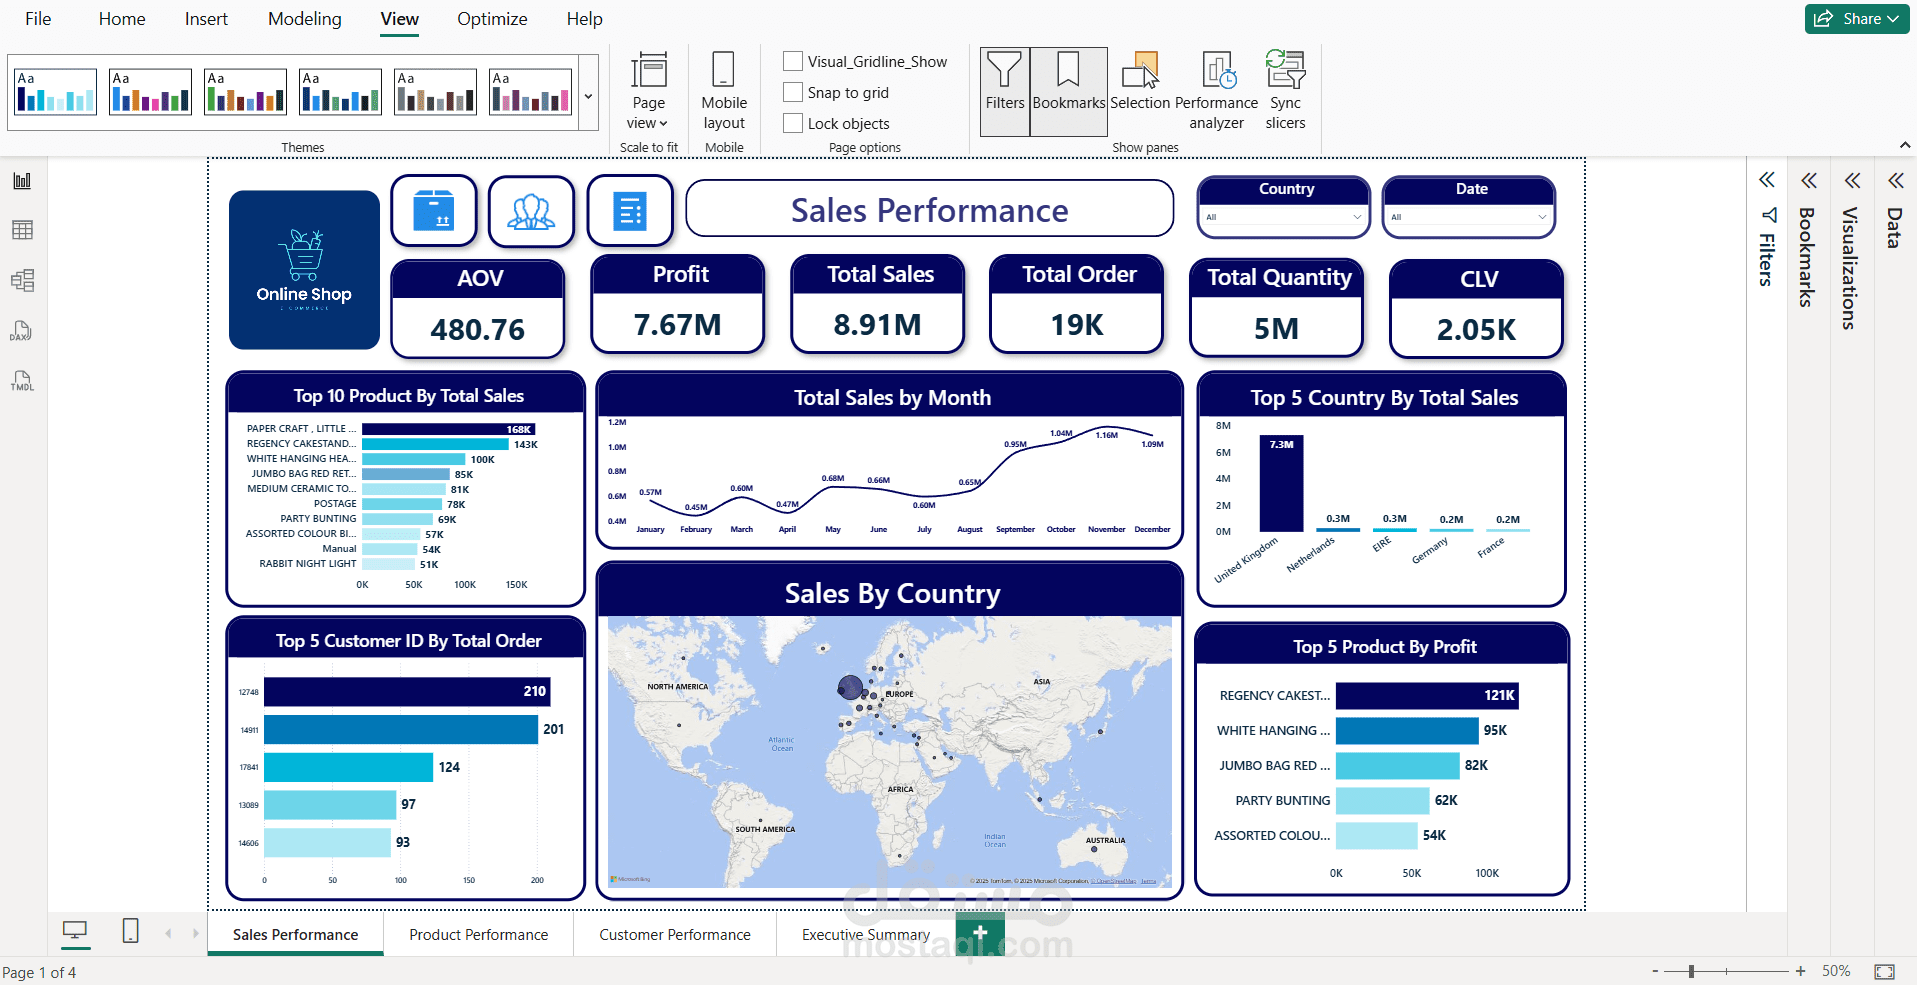Enable Lock objects

pos(793,123)
